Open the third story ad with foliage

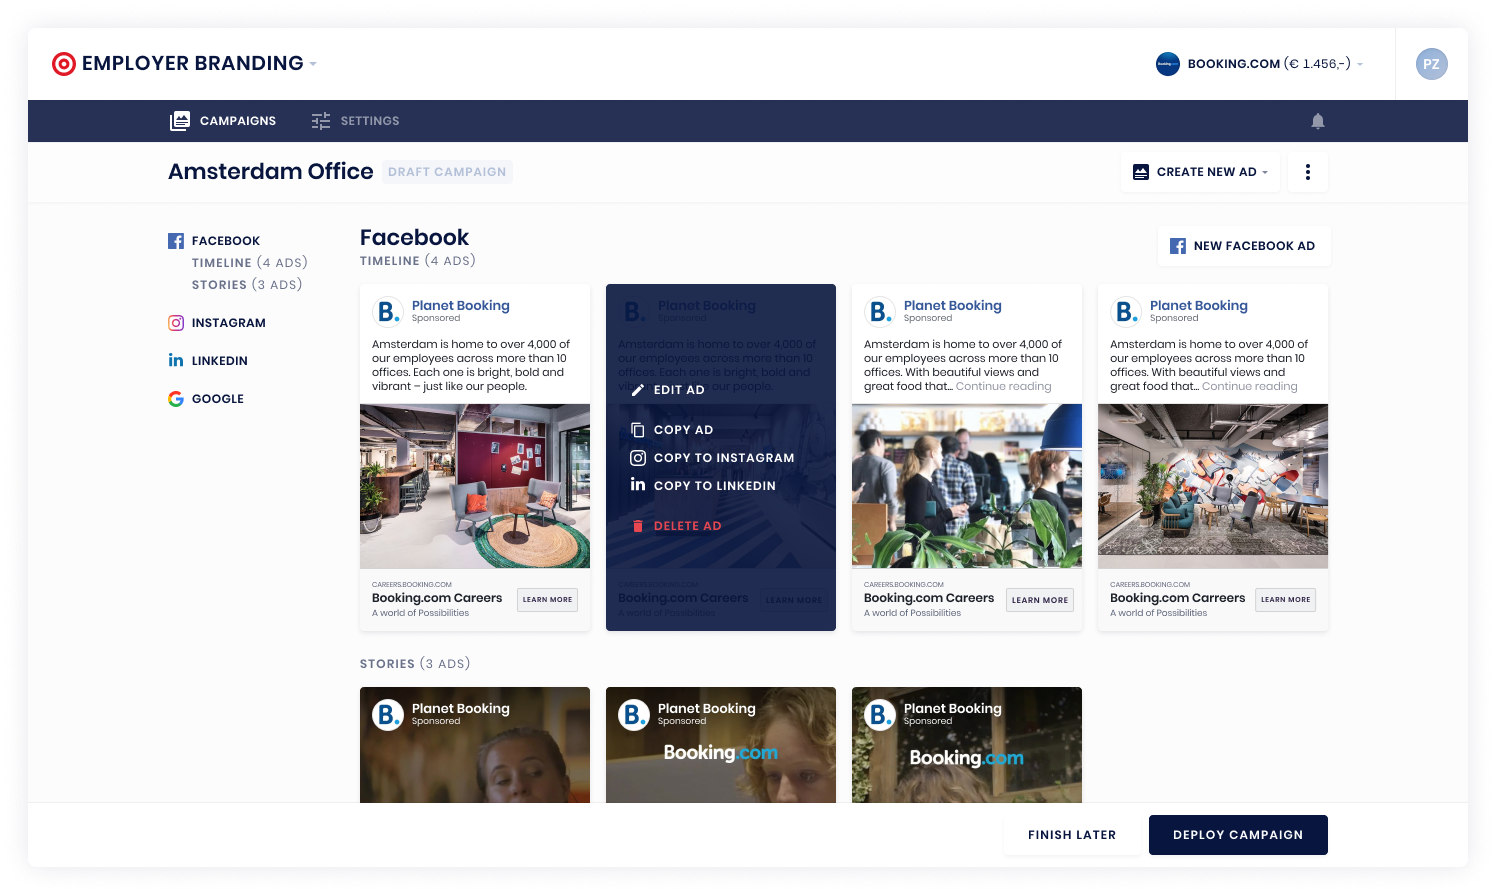(967, 745)
